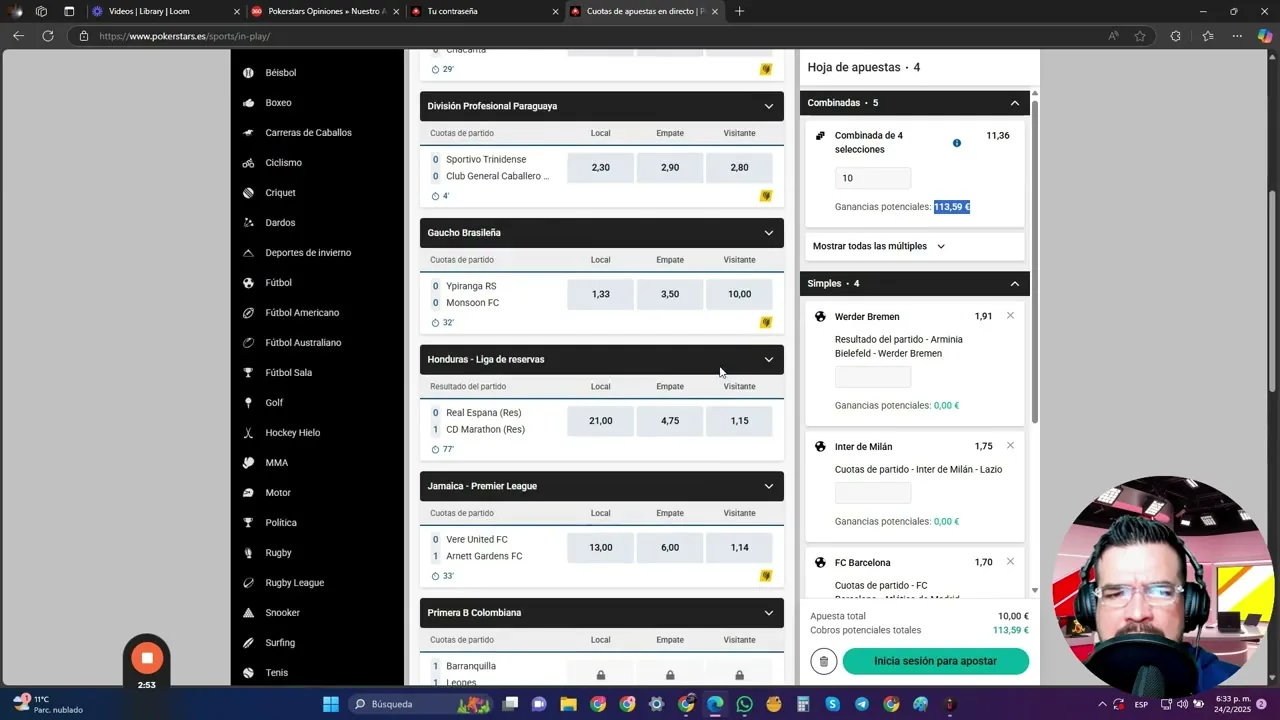The width and height of the screenshot is (1280, 720).
Task: Switch to the Pokerstars Opiniones browser tab
Action: coord(325,12)
